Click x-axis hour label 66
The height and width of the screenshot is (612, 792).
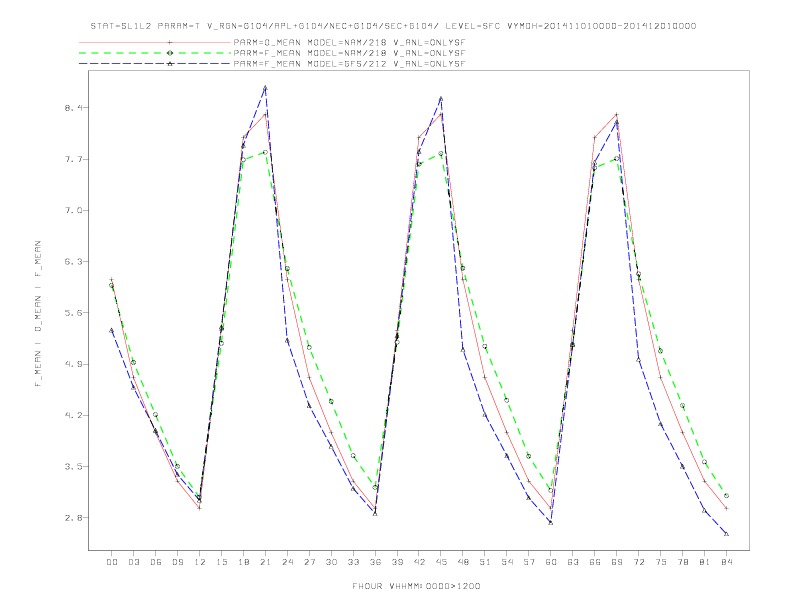tap(595, 562)
